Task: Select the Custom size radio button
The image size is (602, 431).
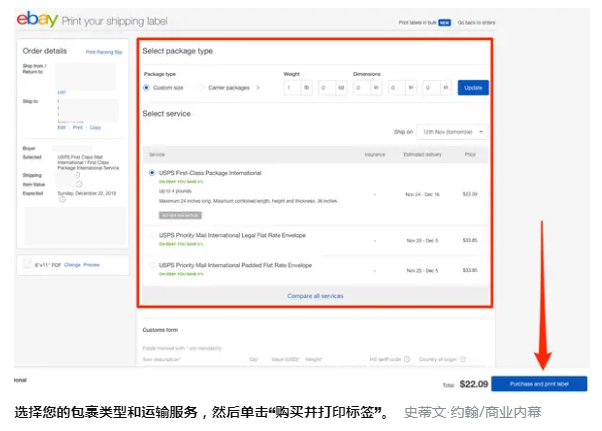Action: tap(146, 88)
